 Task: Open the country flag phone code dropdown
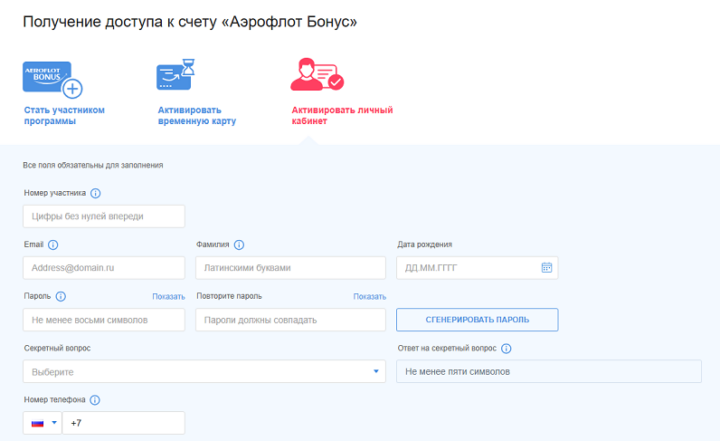point(42,423)
